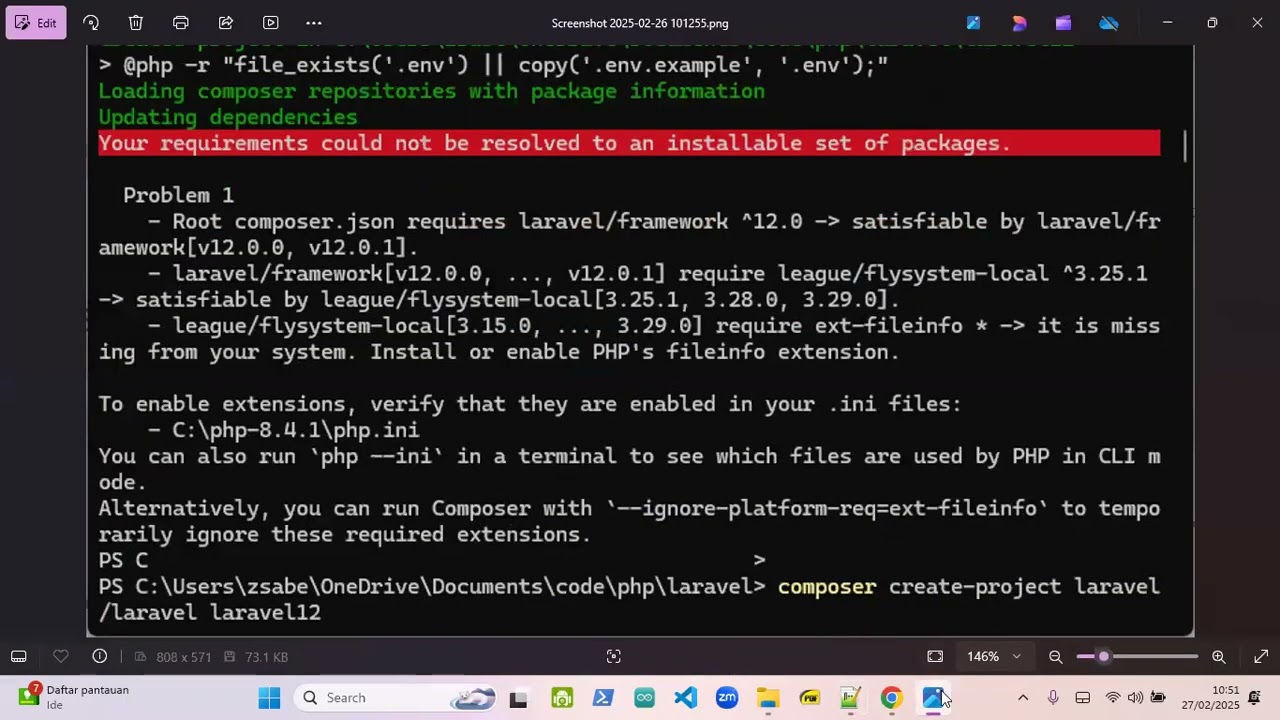Image resolution: width=1280 pixels, height=720 pixels.
Task: Click the C:\php-8.4.1\php.ini path text
Action: pos(296,430)
